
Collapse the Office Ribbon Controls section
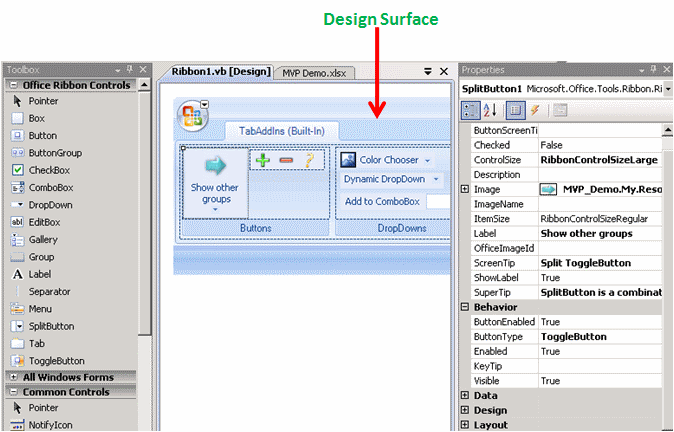(x=13, y=85)
